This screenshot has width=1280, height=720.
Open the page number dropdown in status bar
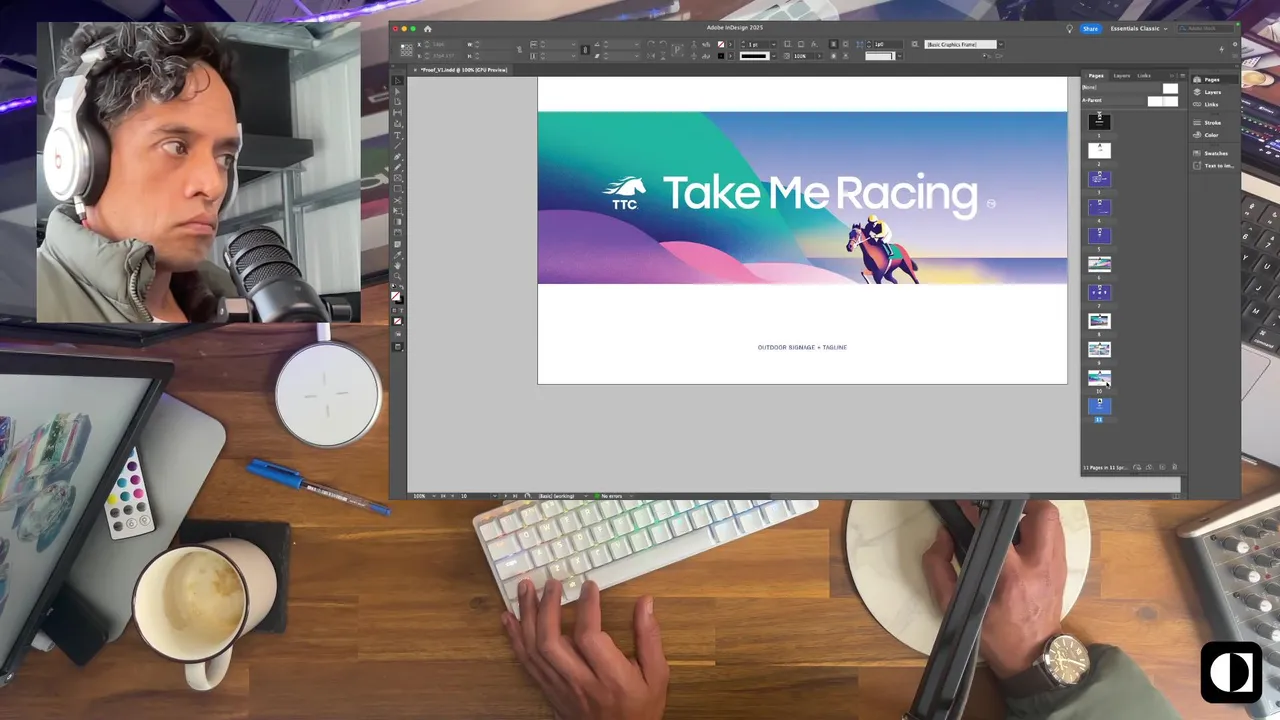tap(495, 496)
